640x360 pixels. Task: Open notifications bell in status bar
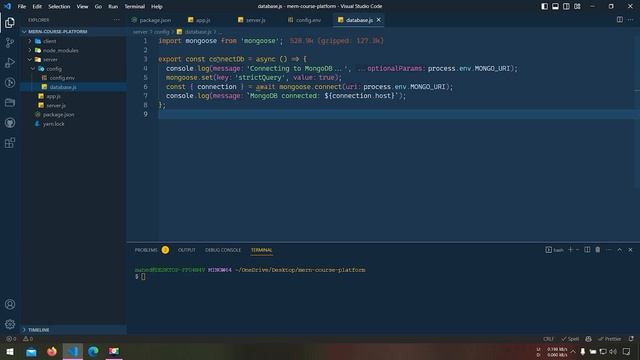pyautogui.click(x=631, y=339)
